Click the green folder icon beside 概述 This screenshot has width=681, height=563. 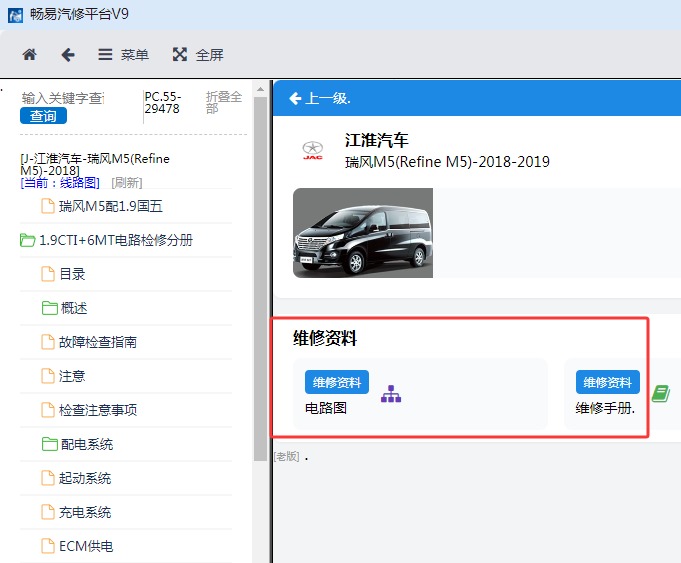(x=50, y=308)
